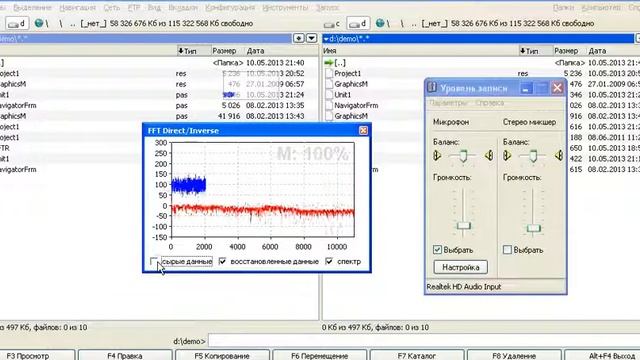Click [_нет_] volume label in left drive bar
The height and width of the screenshot is (360, 640).
click(93, 24)
